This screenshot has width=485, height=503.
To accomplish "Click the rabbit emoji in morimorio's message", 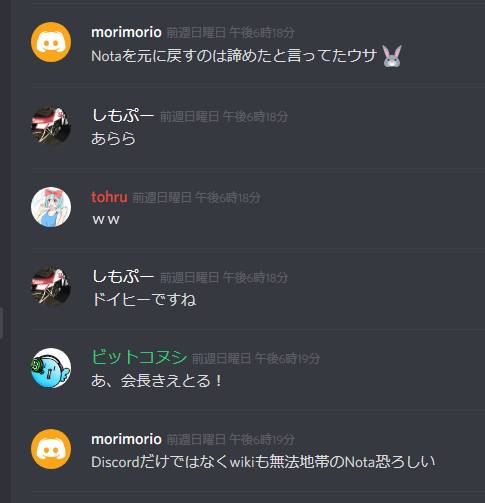I will coord(392,56).
